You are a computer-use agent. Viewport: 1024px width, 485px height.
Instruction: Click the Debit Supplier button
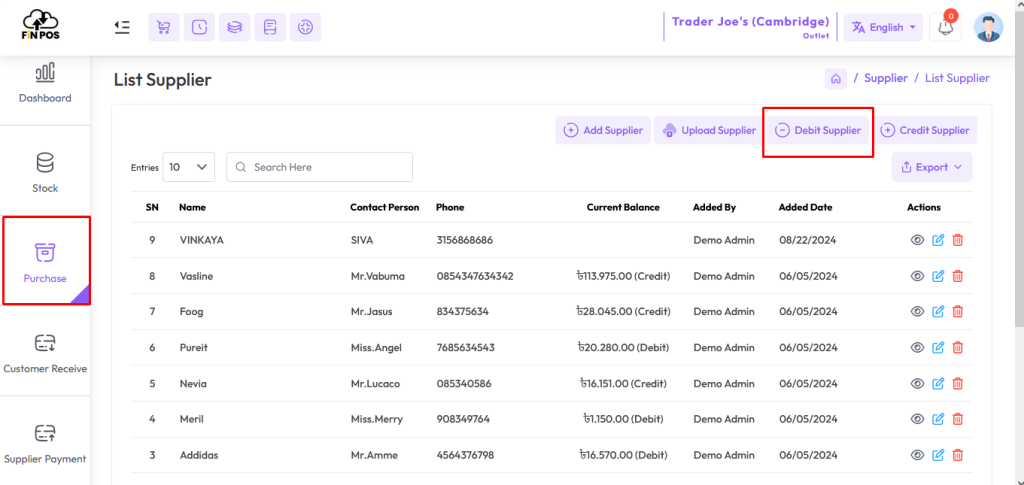coord(818,131)
